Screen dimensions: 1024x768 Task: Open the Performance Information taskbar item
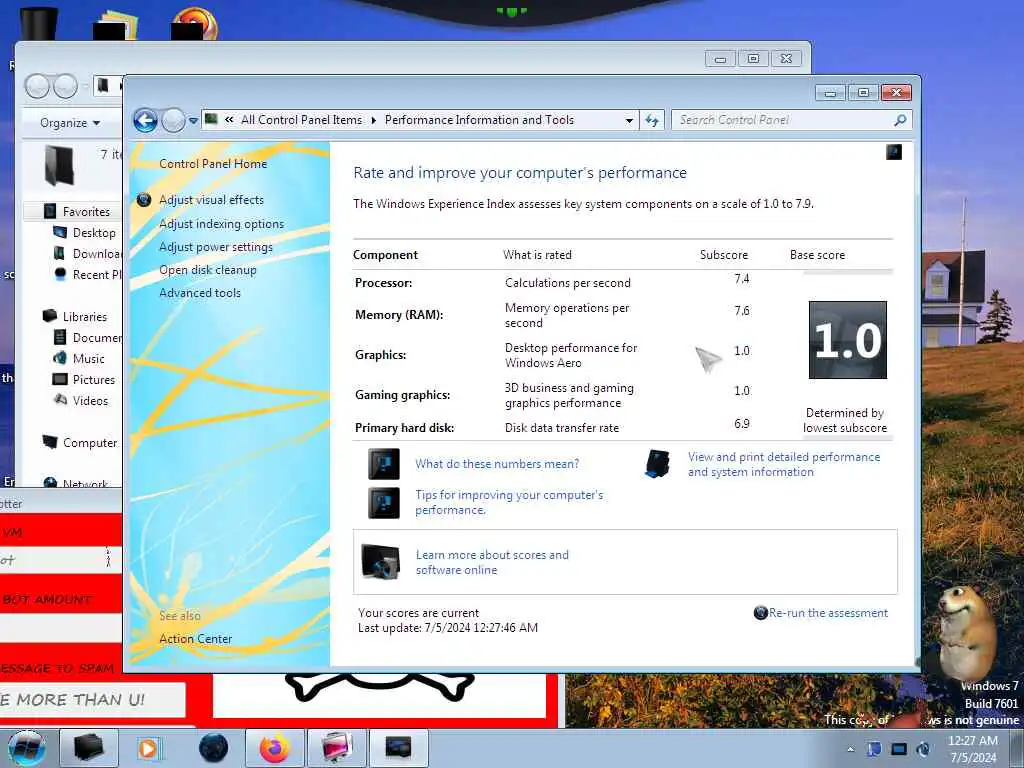399,748
